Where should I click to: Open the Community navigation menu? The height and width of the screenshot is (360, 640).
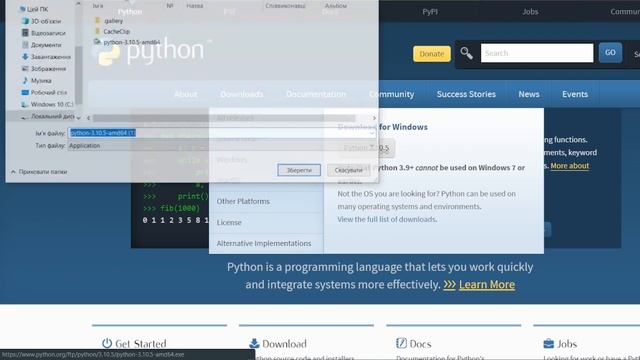click(391, 94)
